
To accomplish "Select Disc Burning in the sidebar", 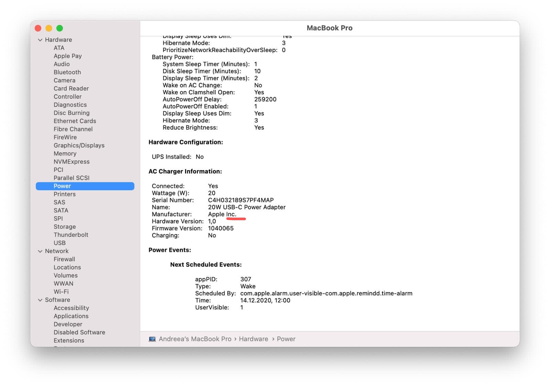I will [72, 113].
